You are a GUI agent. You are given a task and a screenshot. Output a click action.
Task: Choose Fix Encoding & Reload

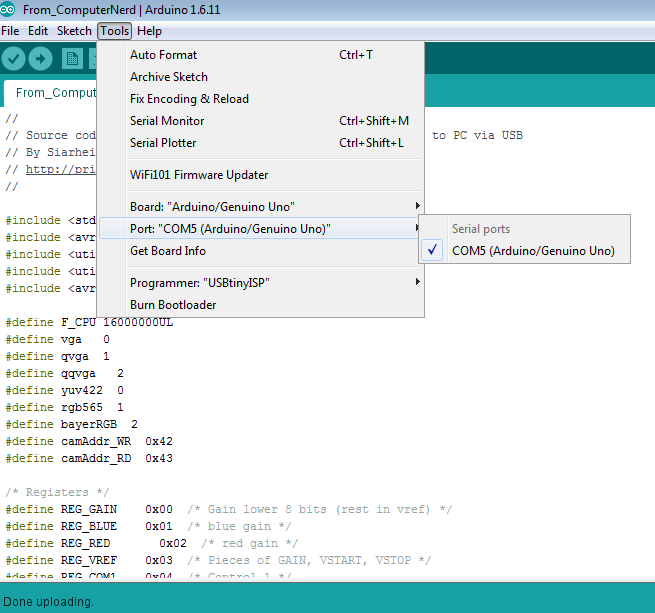tap(261, 99)
